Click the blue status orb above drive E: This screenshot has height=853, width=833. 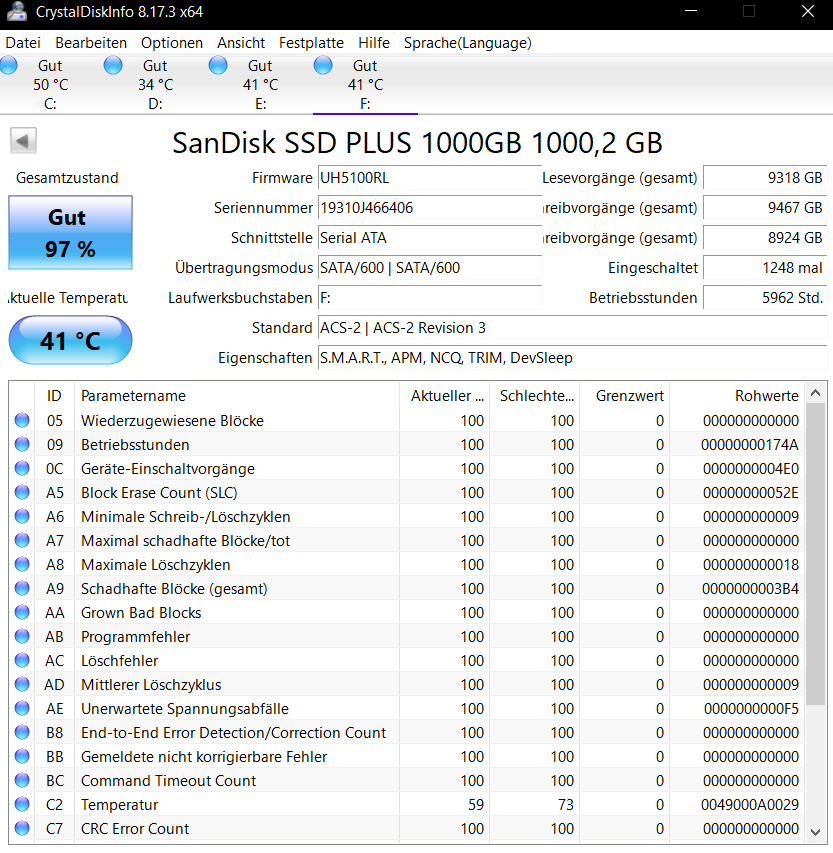218,65
